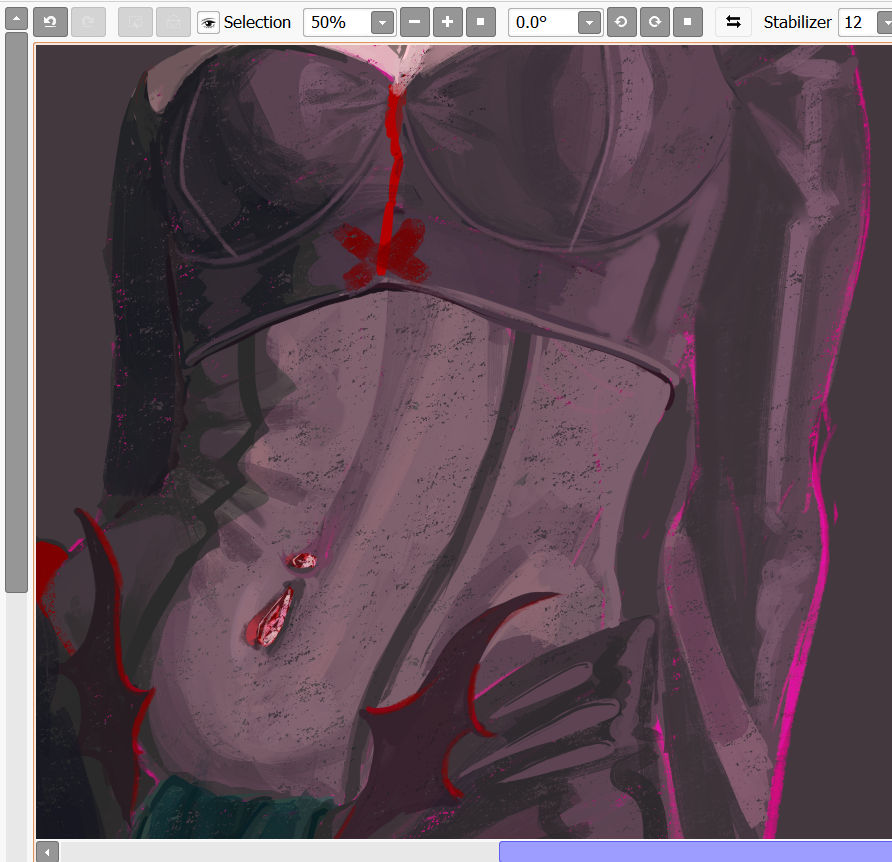Click the purple horizontal scrollbar thumb
The image size is (892, 862).
695,852
